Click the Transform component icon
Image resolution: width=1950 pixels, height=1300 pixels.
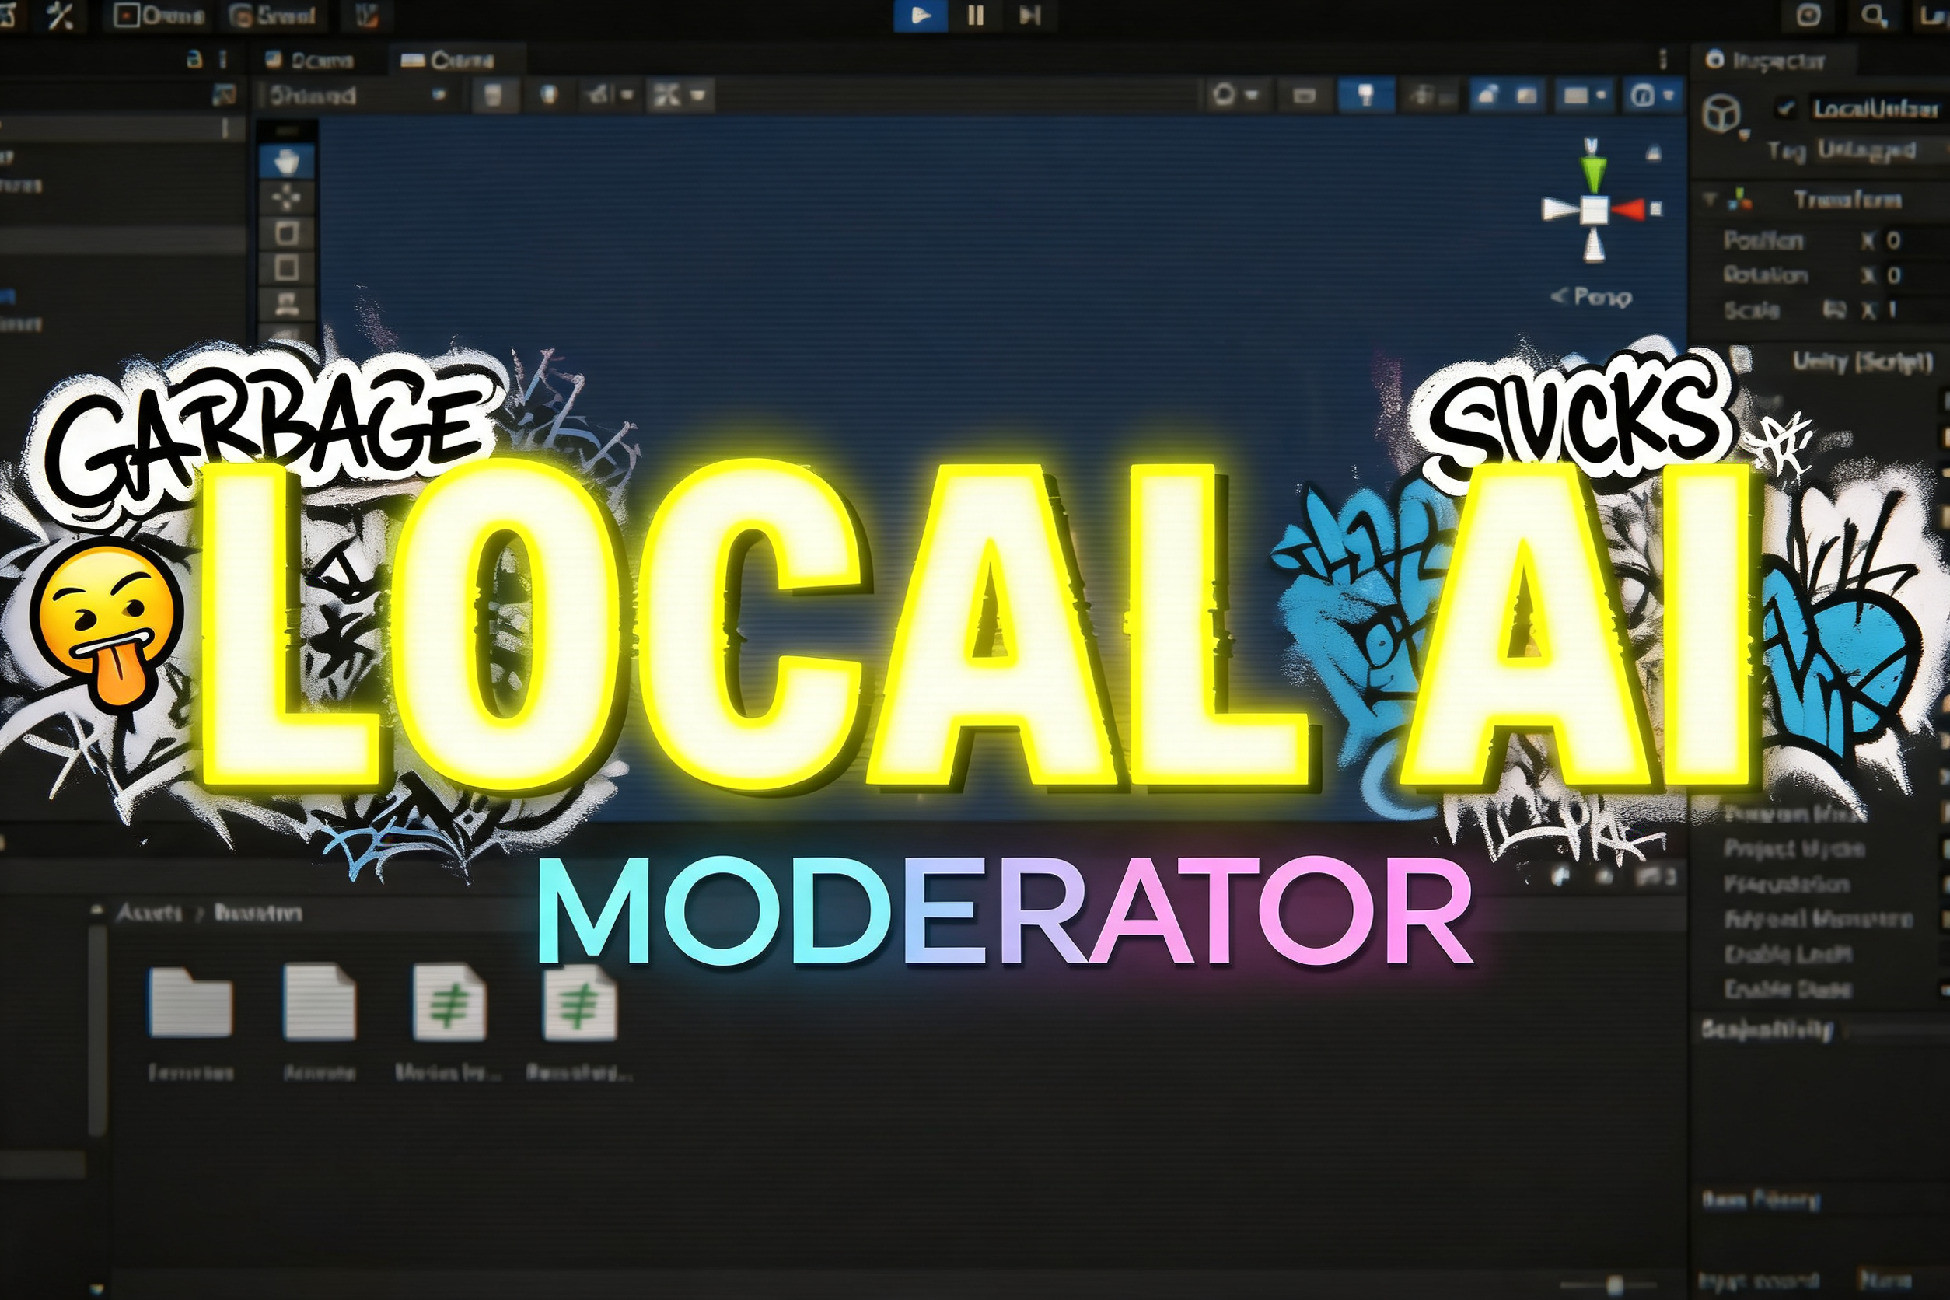click(x=1741, y=199)
